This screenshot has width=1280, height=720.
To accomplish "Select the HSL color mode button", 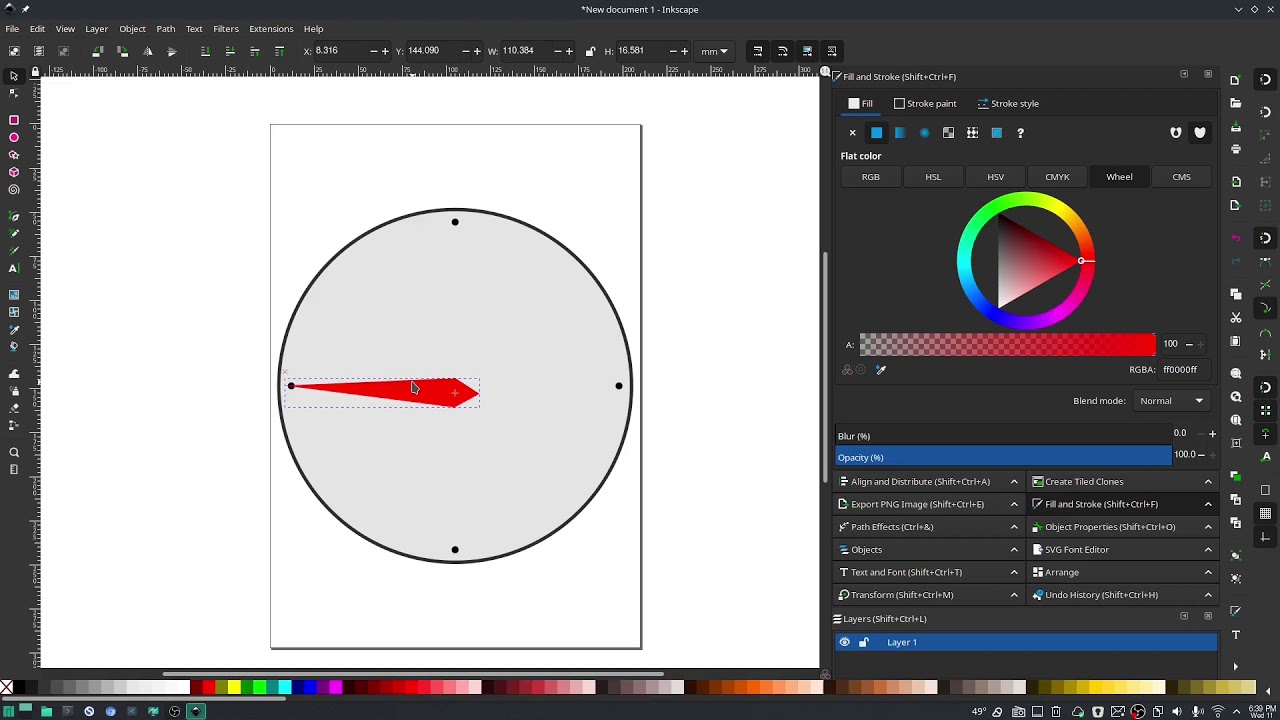I will click(933, 177).
